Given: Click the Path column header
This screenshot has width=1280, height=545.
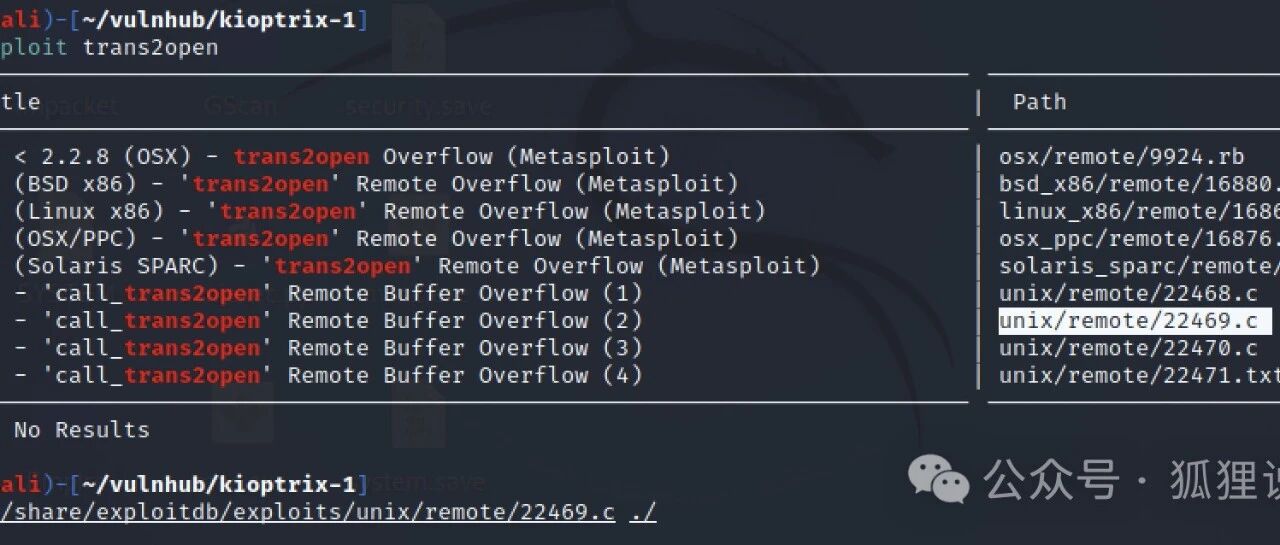Looking at the screenshot, I should pos(1039,102).
